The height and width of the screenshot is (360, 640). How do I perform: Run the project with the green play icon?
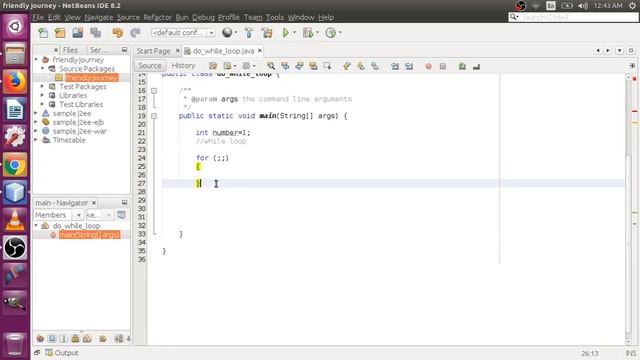coord(286,33)
